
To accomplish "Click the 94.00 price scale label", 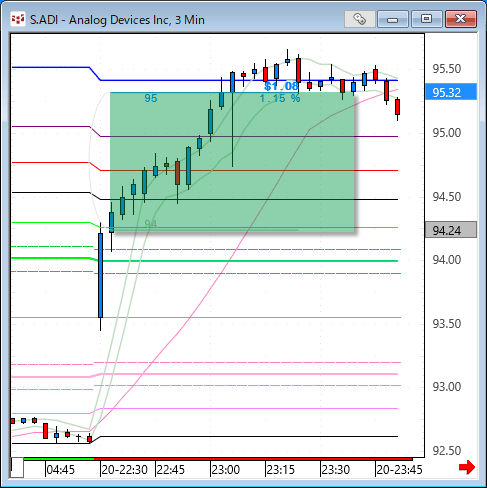I will [447, 260].
